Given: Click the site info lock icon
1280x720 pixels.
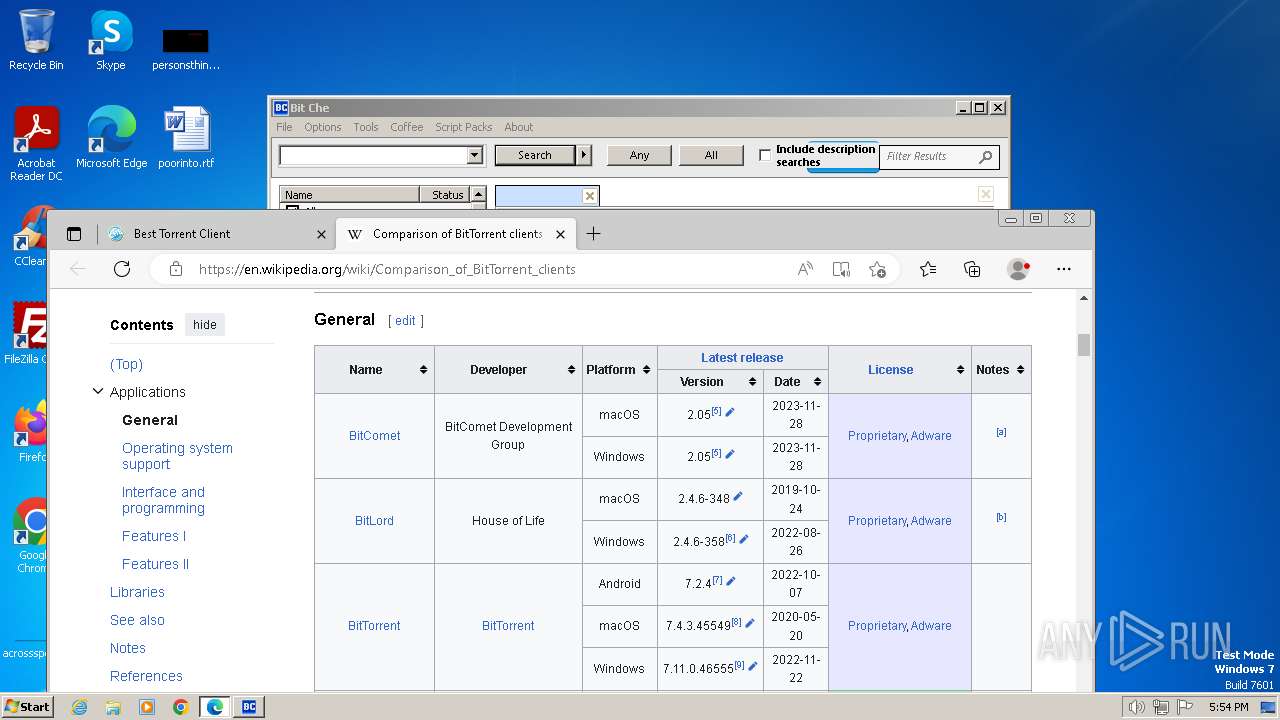Looking at the screenshot, I should (176, 269).
